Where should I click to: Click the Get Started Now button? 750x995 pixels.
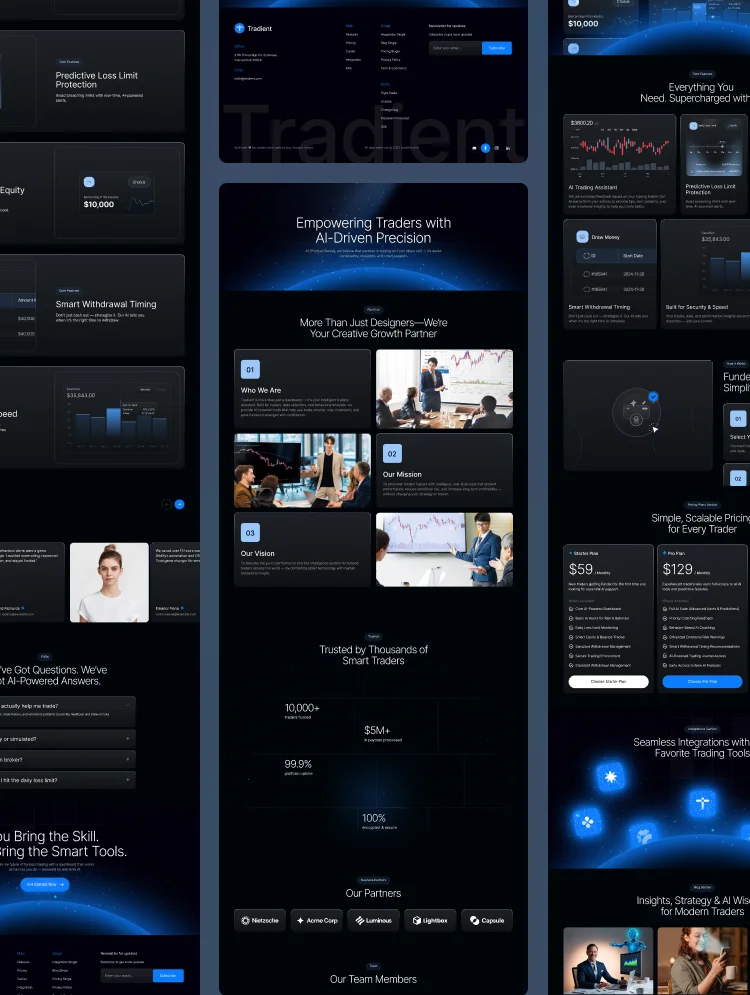45,884
